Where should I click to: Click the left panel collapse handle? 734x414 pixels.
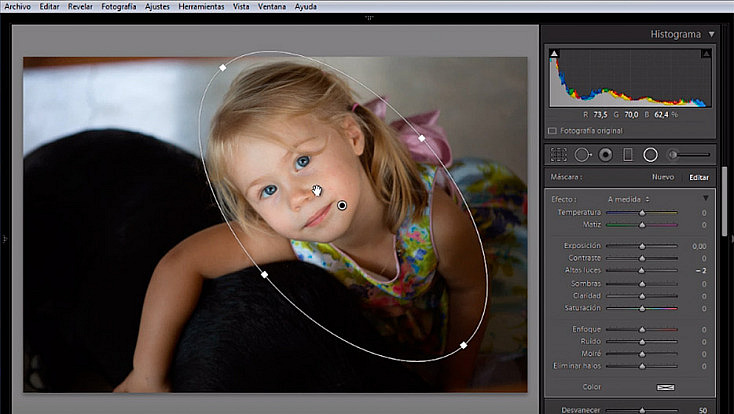point(4,239)
